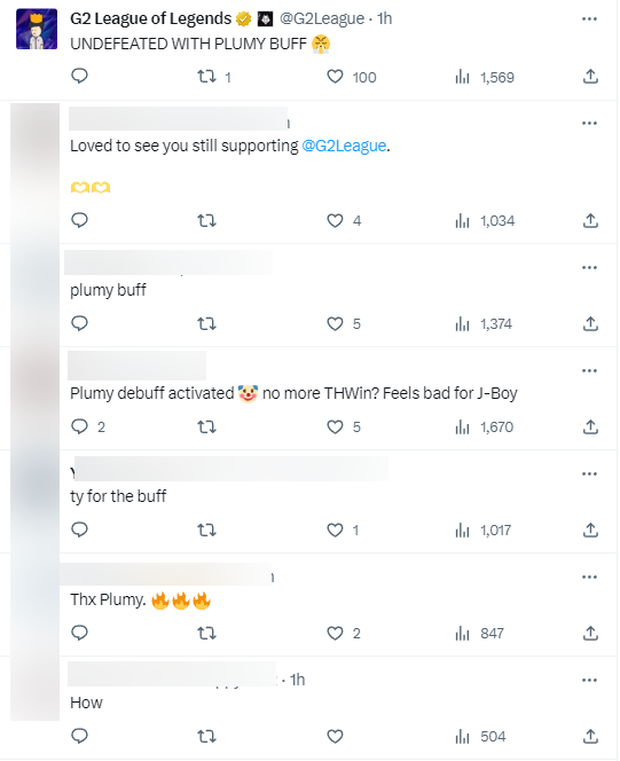Viewport: 620px width, 761px height.
Task: Like the 'Loved to see you' reply
Action: pyautogui.click(x=336, y=220)
